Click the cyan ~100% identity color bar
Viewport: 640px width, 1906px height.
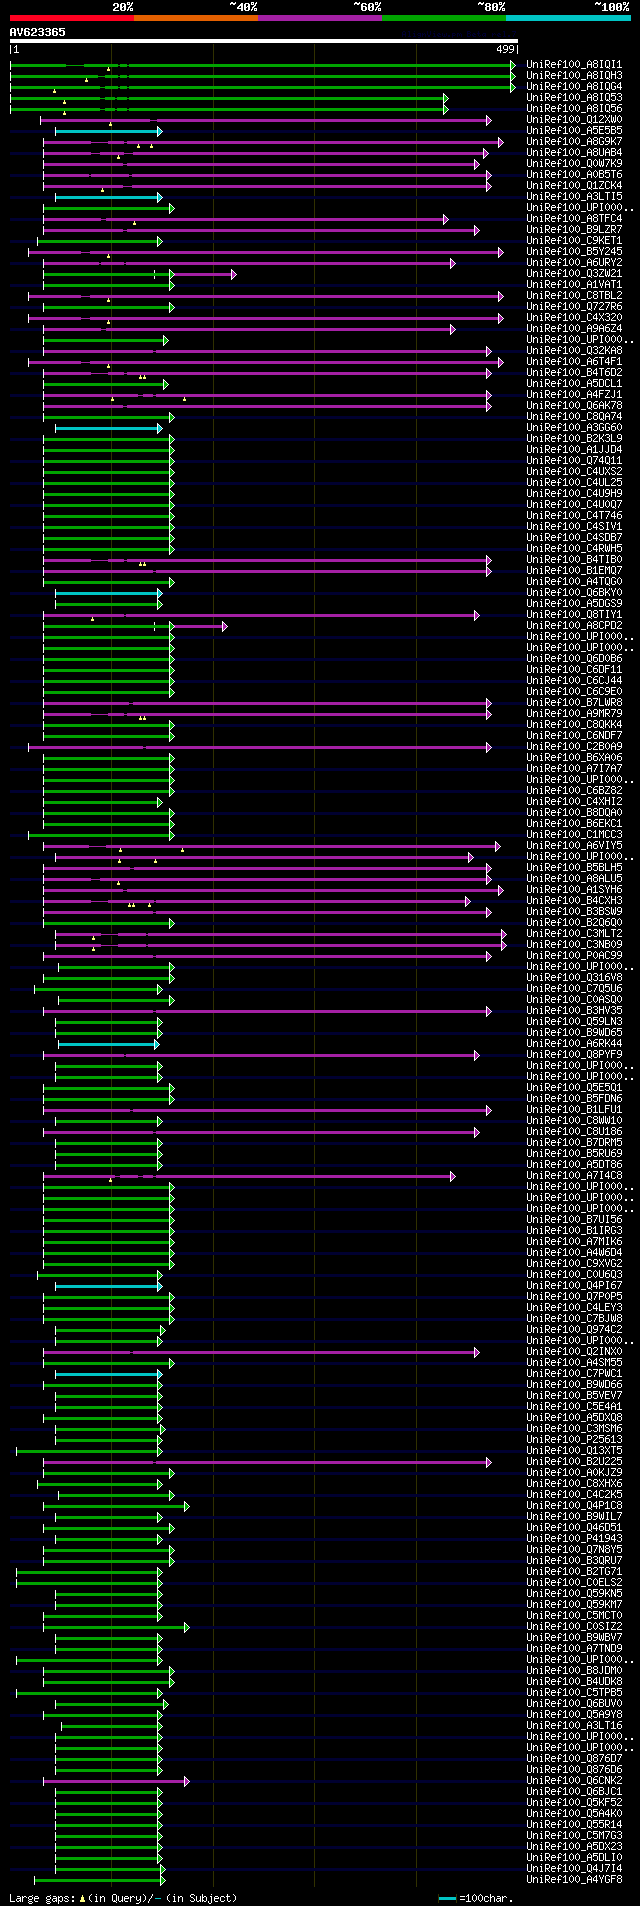(x=568, y=18)
